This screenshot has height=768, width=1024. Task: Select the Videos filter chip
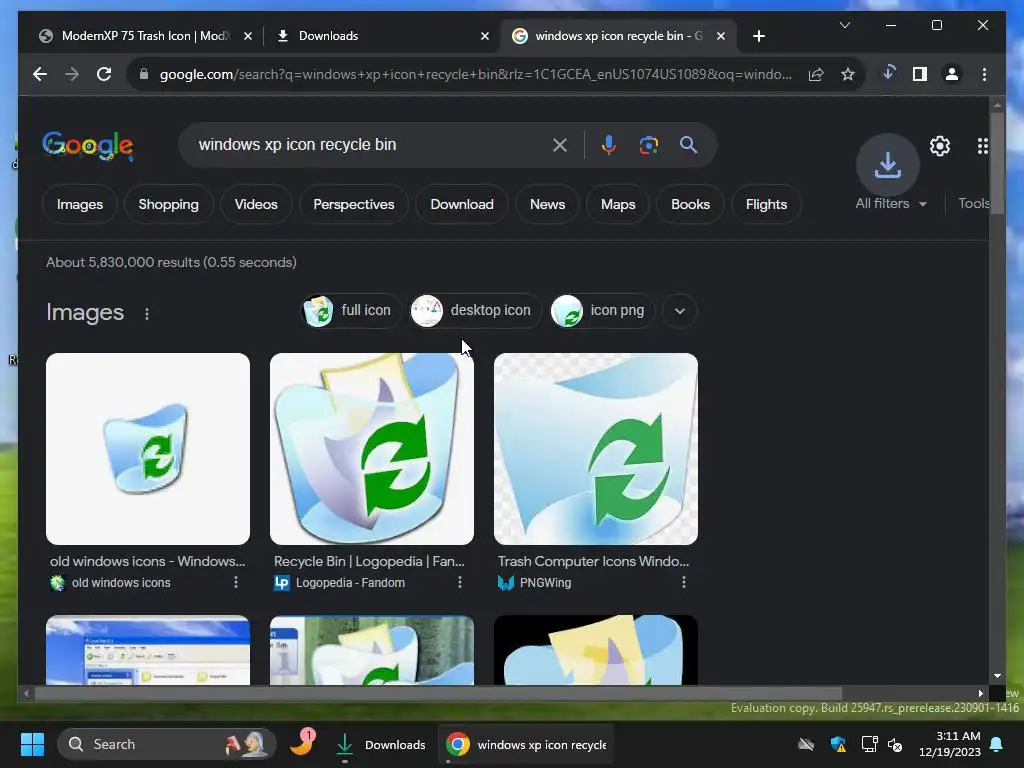coord(256,204)
